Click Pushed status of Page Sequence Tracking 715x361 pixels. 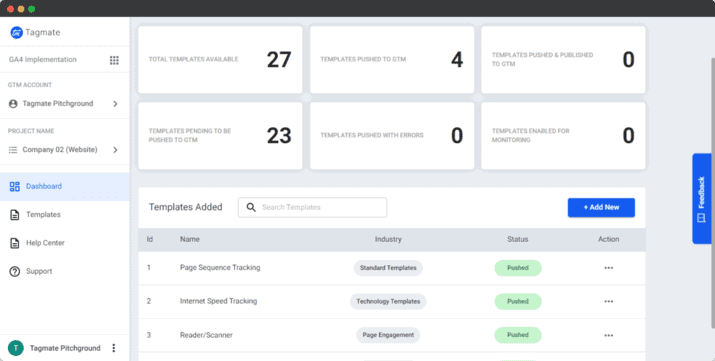pos(518,268)
